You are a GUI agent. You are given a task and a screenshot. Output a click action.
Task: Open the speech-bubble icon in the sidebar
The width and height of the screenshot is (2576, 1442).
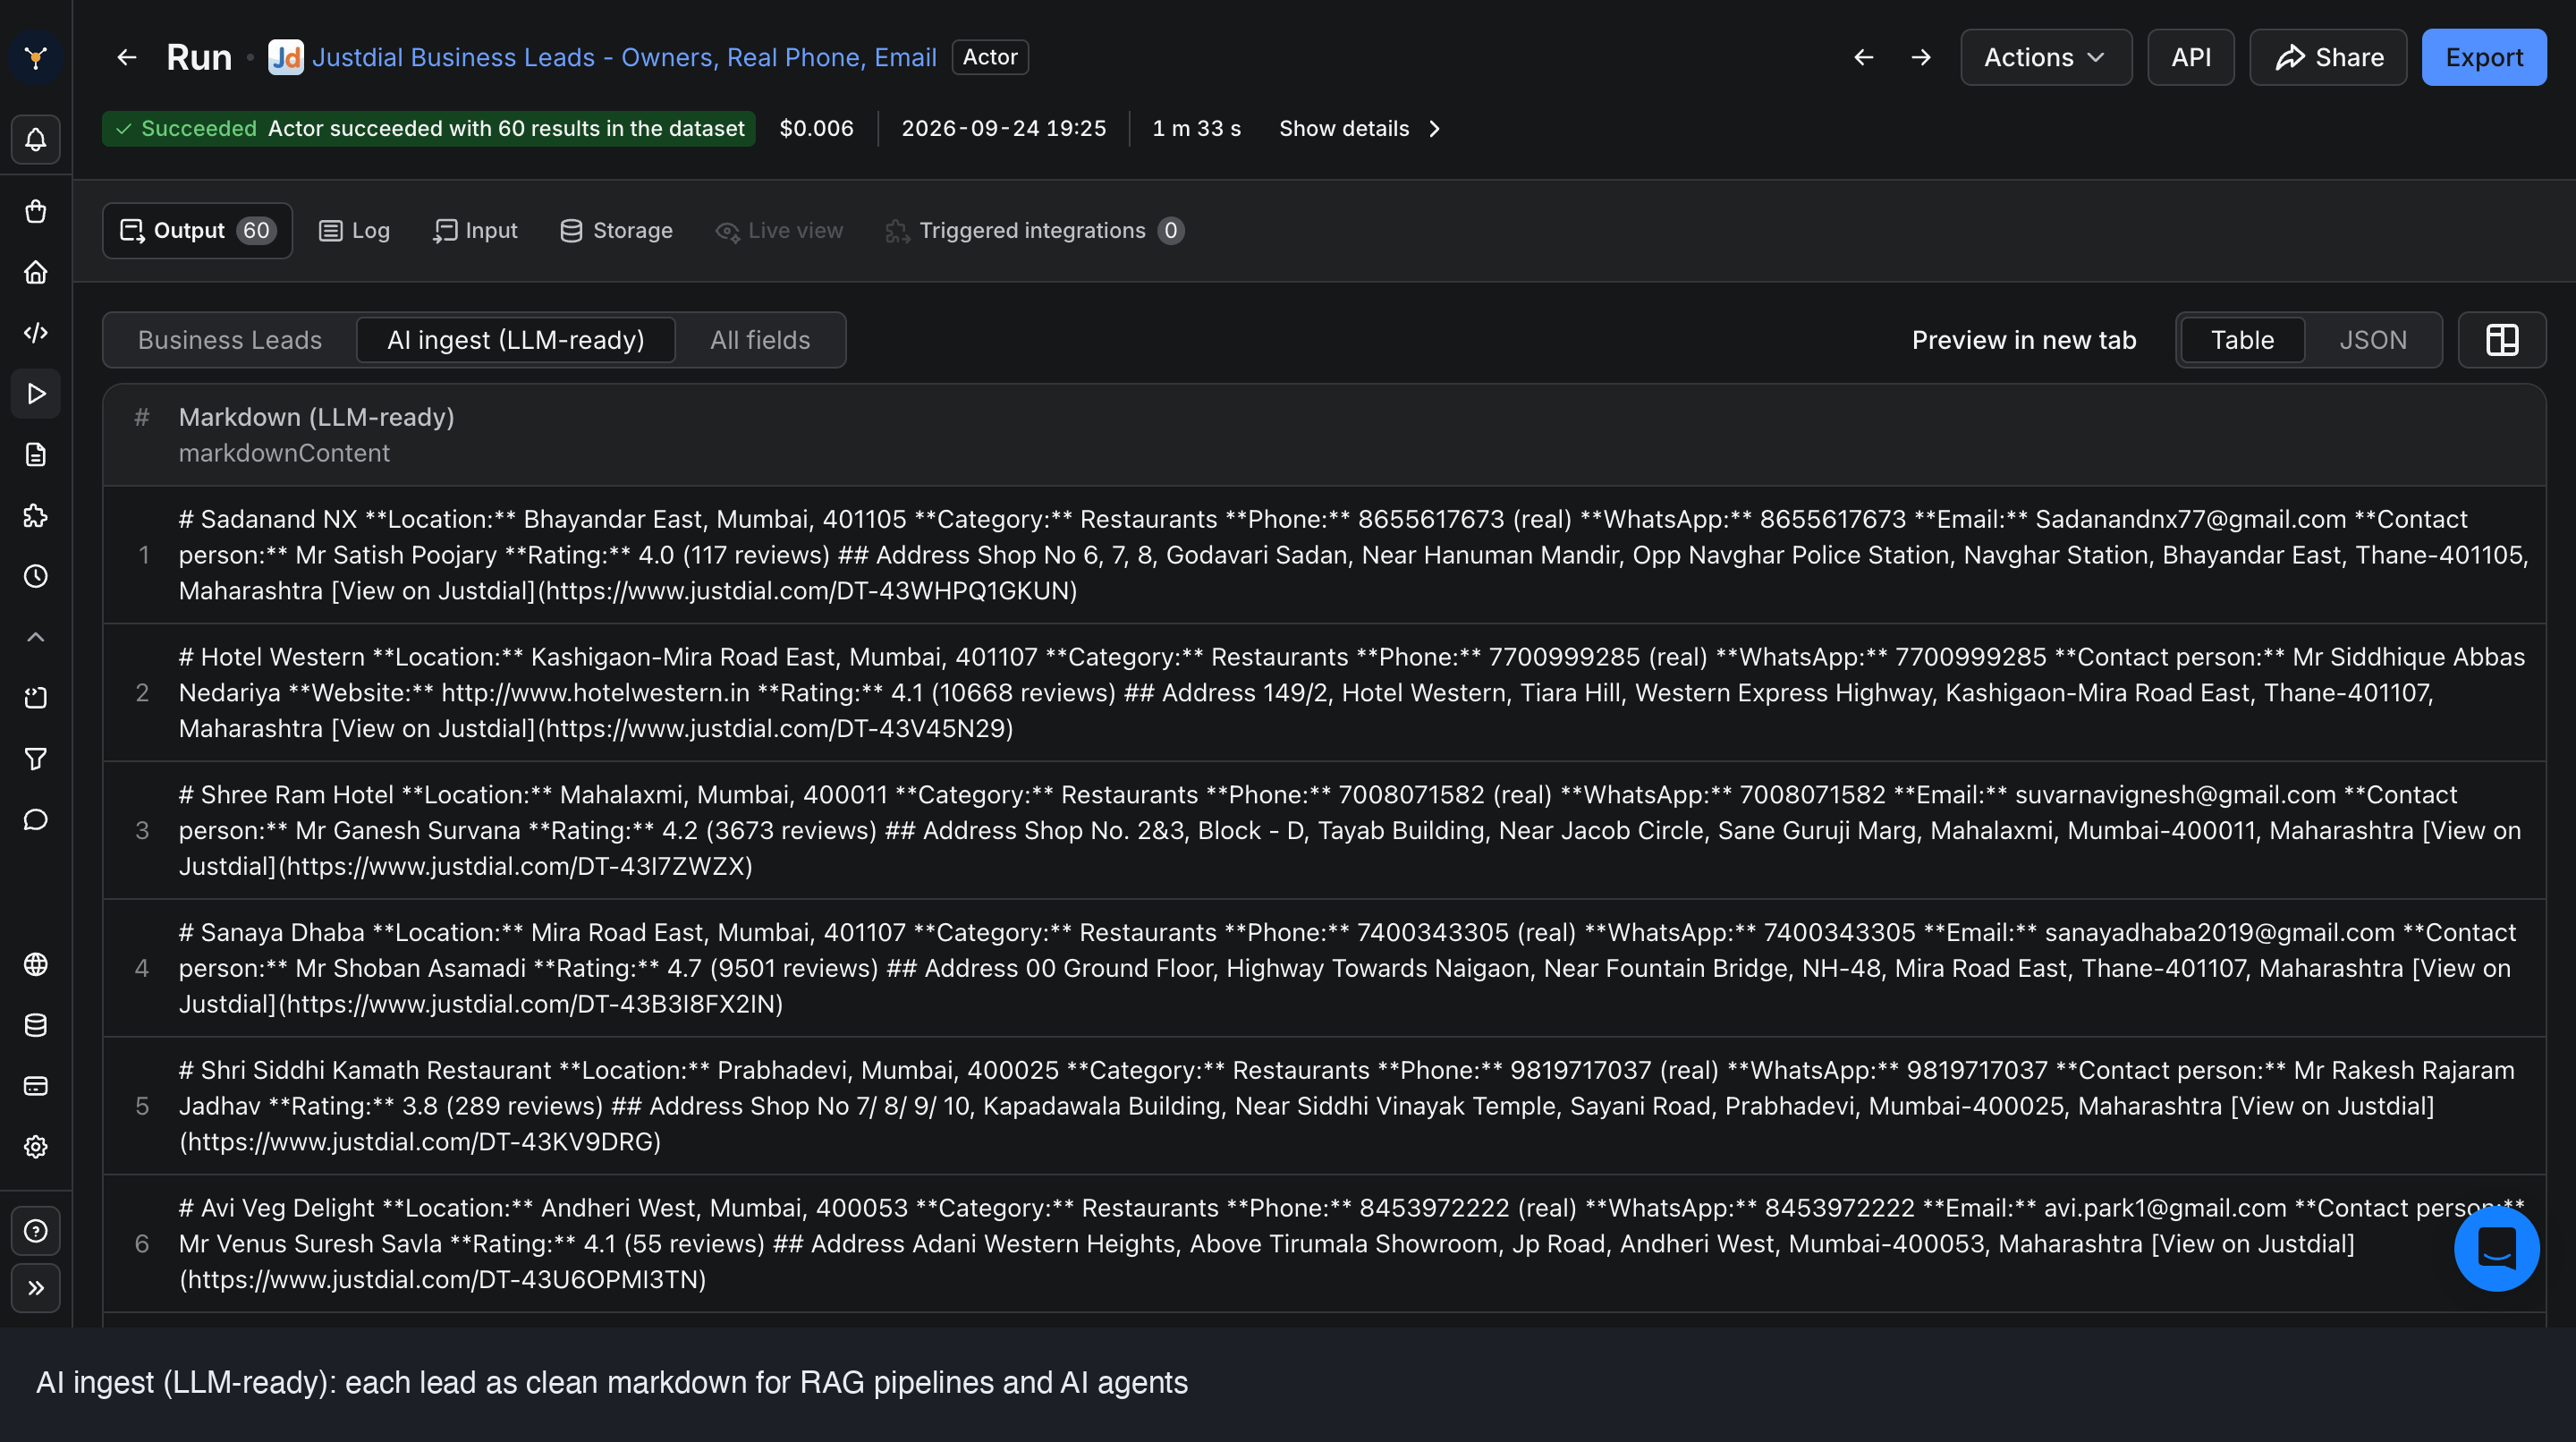[35, 820]
